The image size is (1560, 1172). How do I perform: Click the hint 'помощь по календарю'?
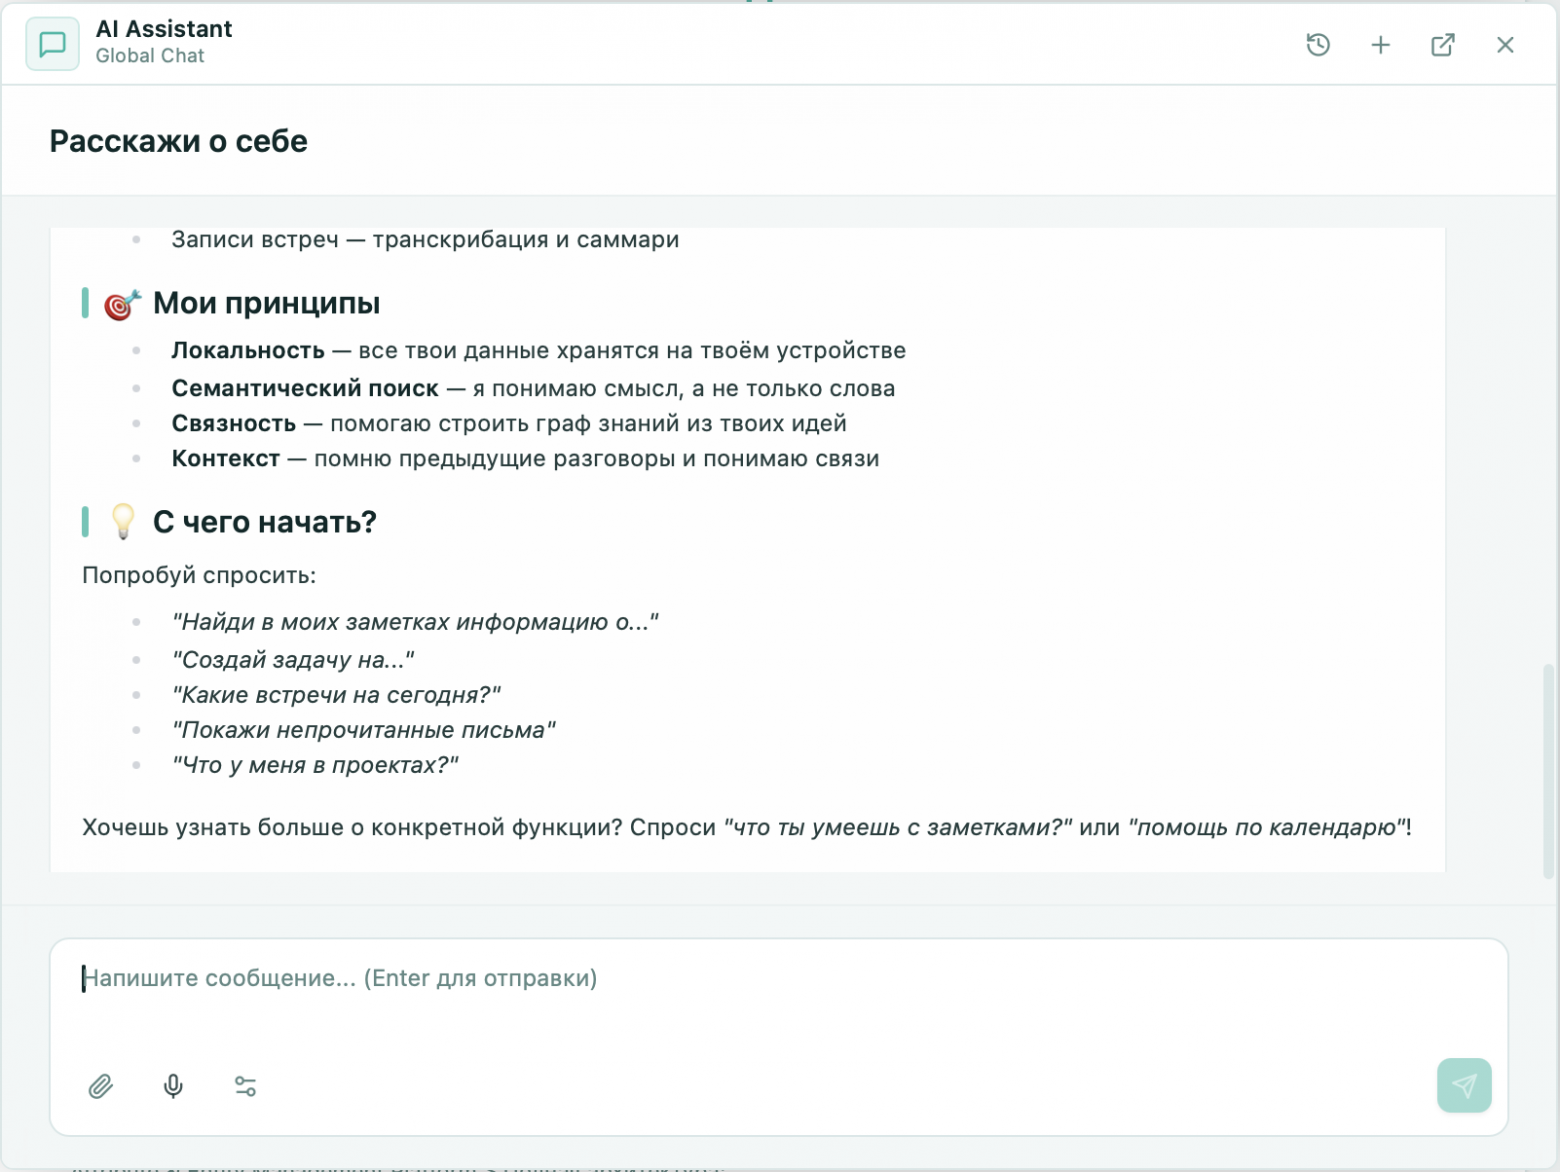(1264, 826)
